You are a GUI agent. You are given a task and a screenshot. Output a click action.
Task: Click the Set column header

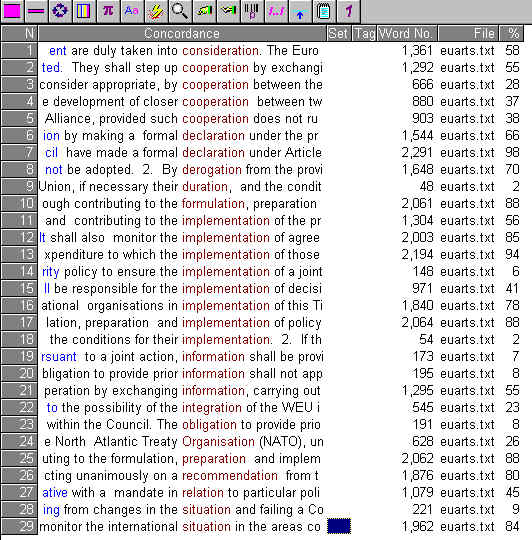338,33
